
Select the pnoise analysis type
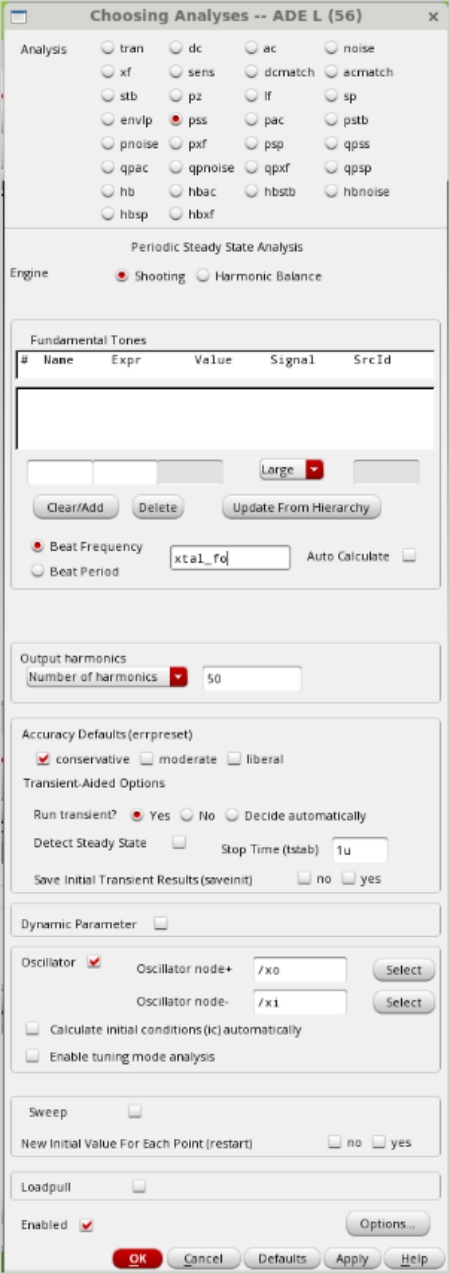click(x=108, y=144)
